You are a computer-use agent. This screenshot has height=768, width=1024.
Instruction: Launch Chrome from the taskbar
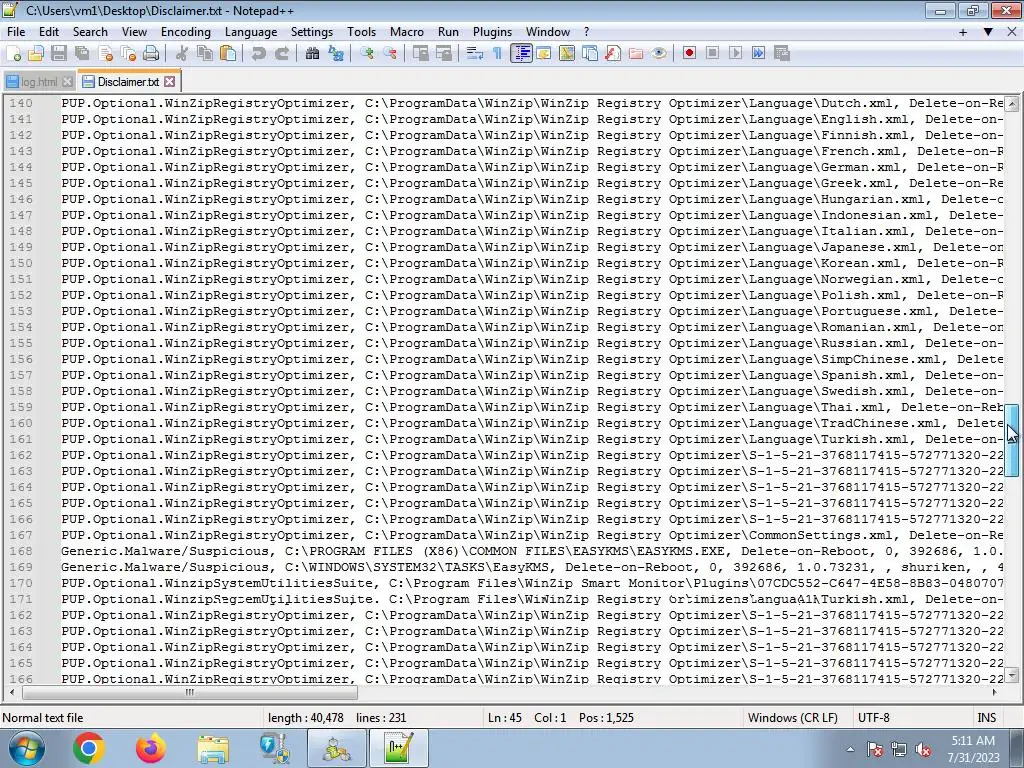pos(89,748)
